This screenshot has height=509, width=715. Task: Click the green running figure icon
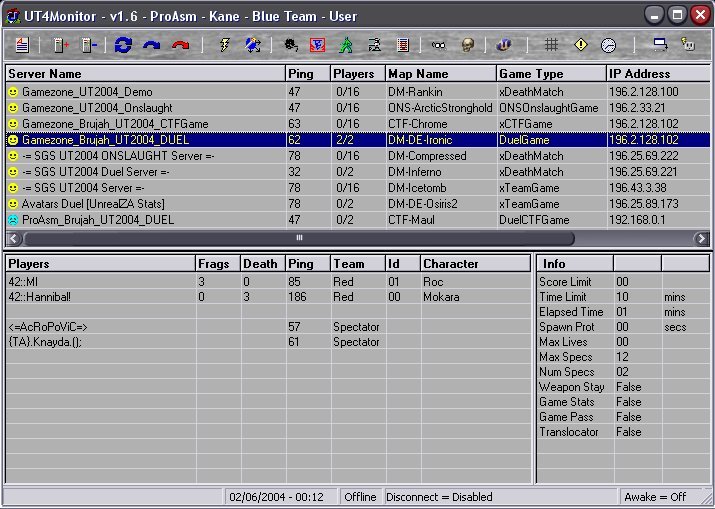[346, 45]
